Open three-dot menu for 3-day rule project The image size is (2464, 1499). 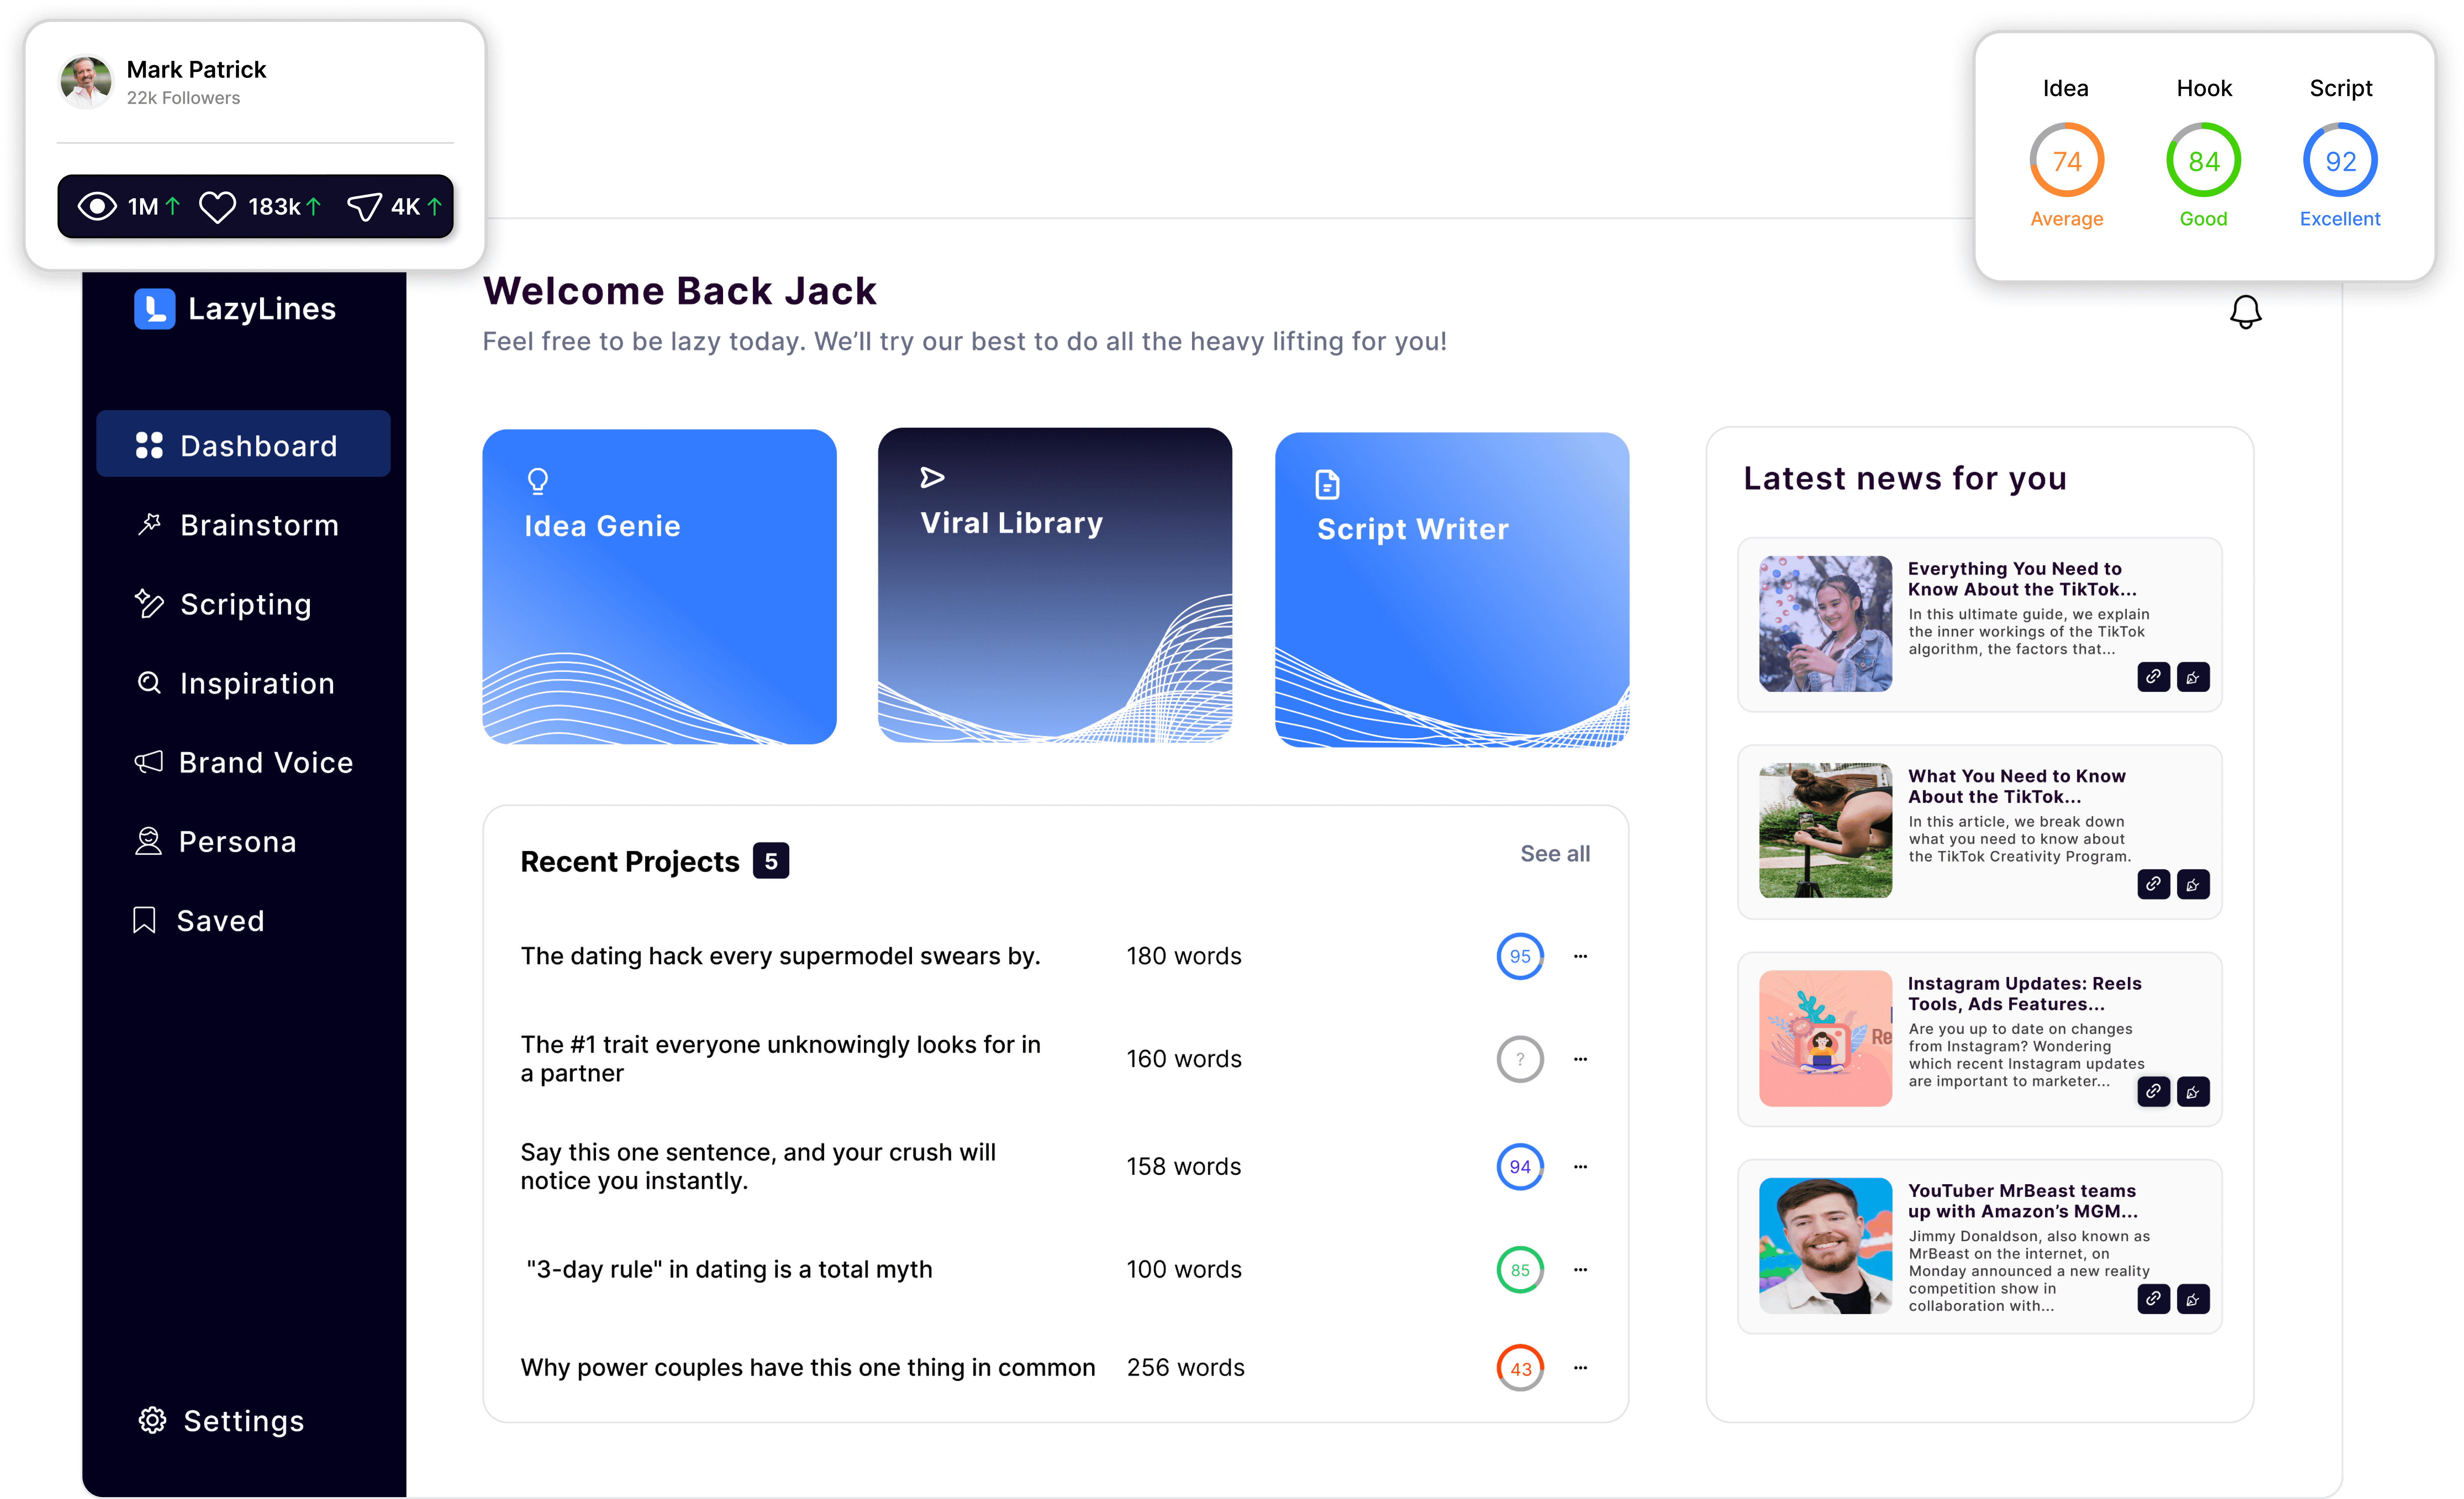1580,1269
